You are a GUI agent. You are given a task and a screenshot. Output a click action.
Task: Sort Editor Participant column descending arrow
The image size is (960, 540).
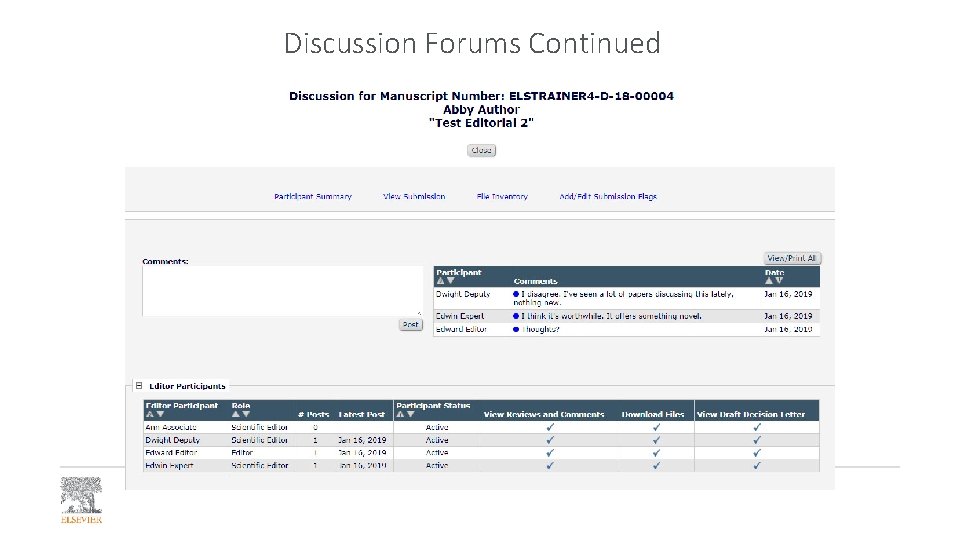[x=160, y=414]
